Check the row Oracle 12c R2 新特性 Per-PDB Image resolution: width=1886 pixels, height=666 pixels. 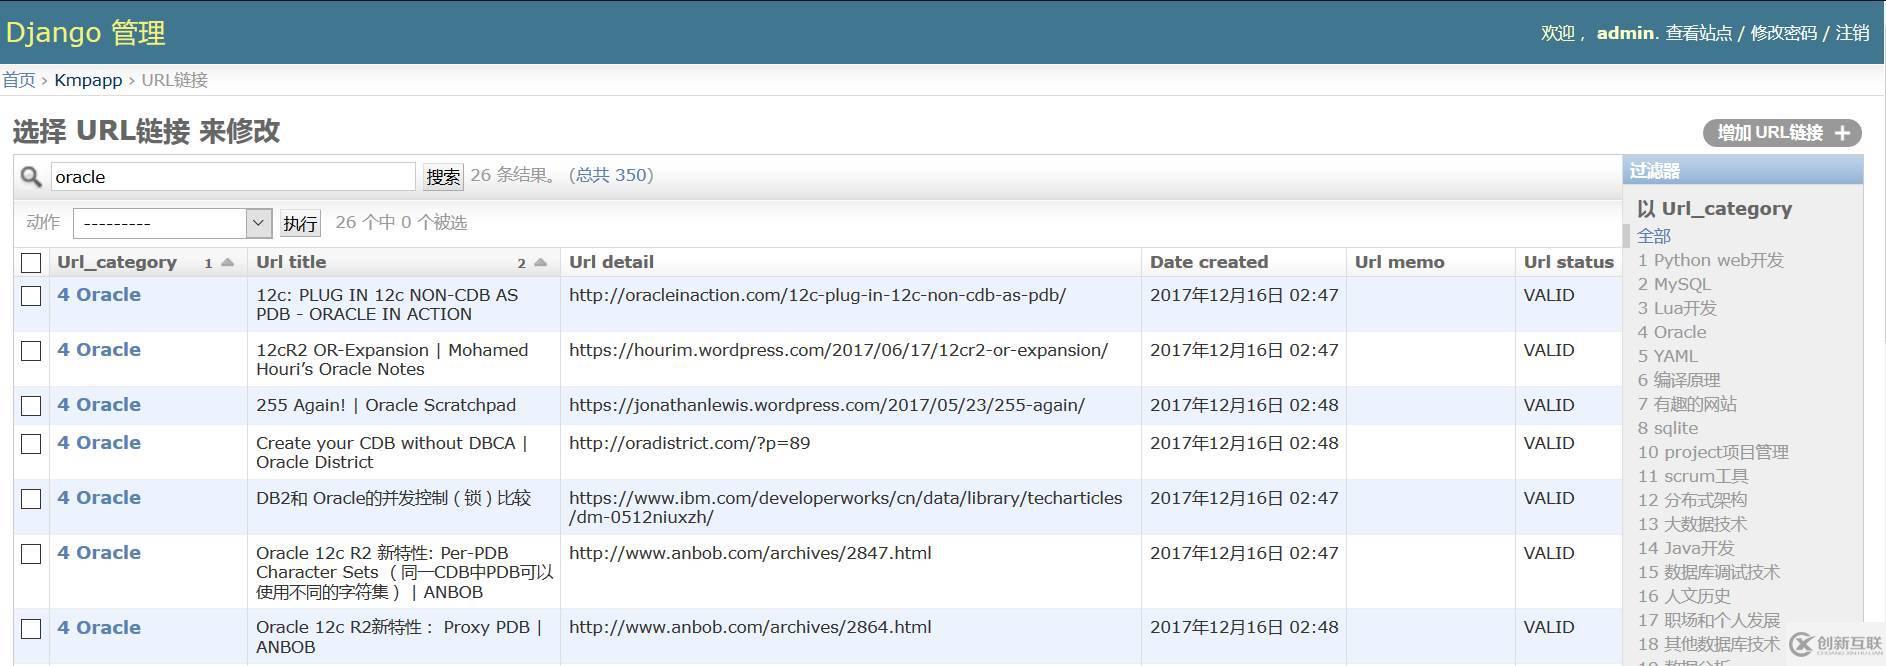click(x=31, y=554)
